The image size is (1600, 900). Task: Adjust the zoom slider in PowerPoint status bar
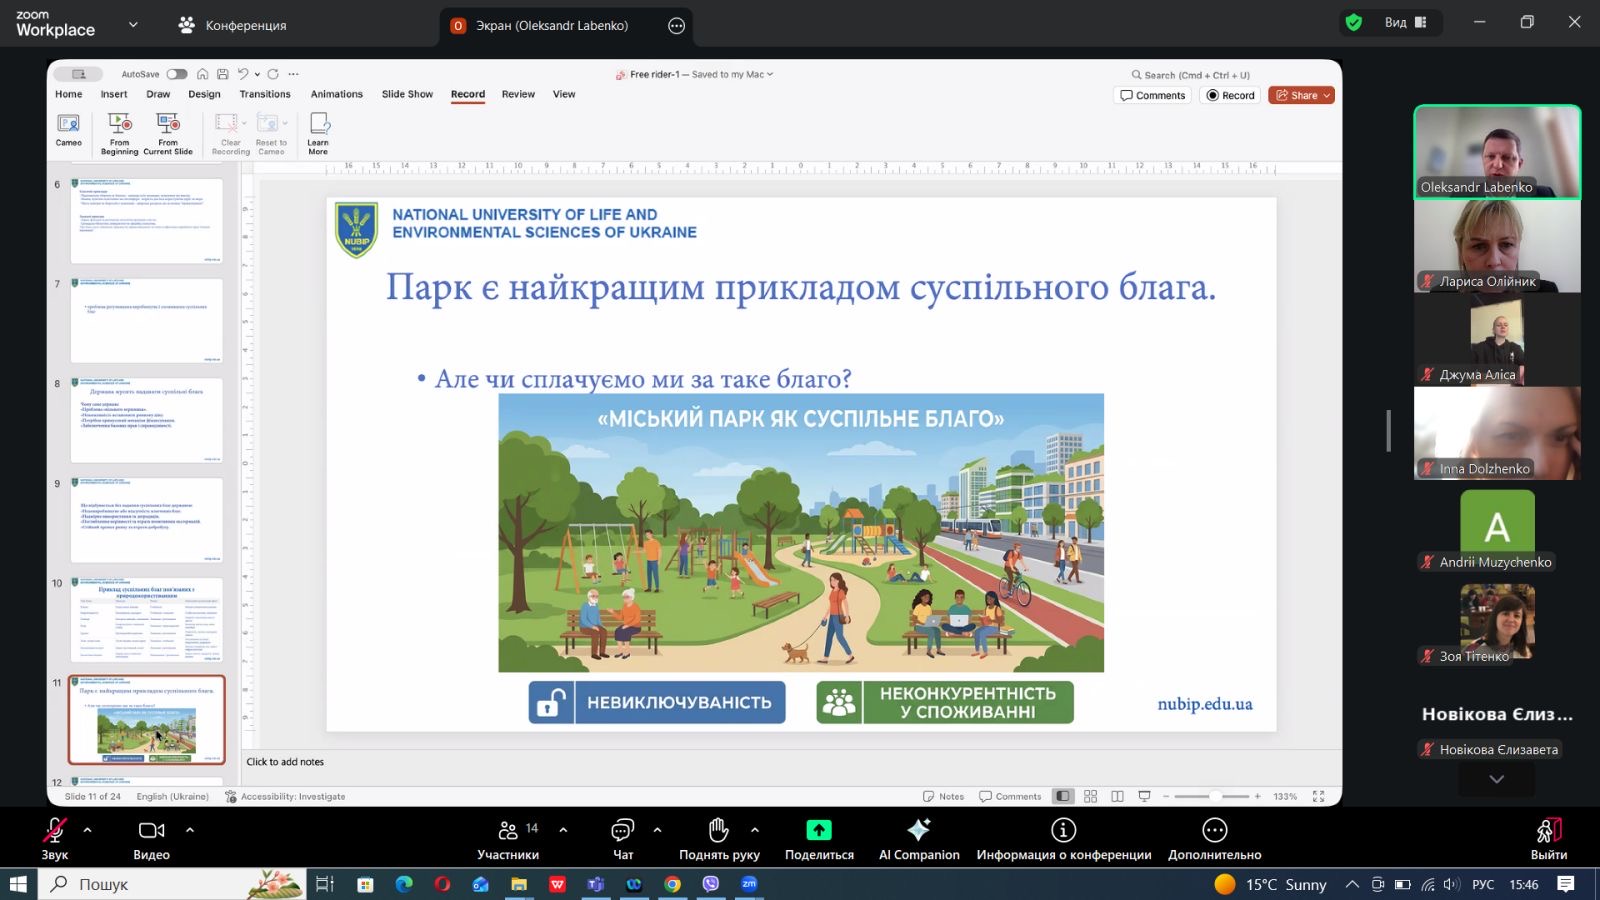(1214, 796)
